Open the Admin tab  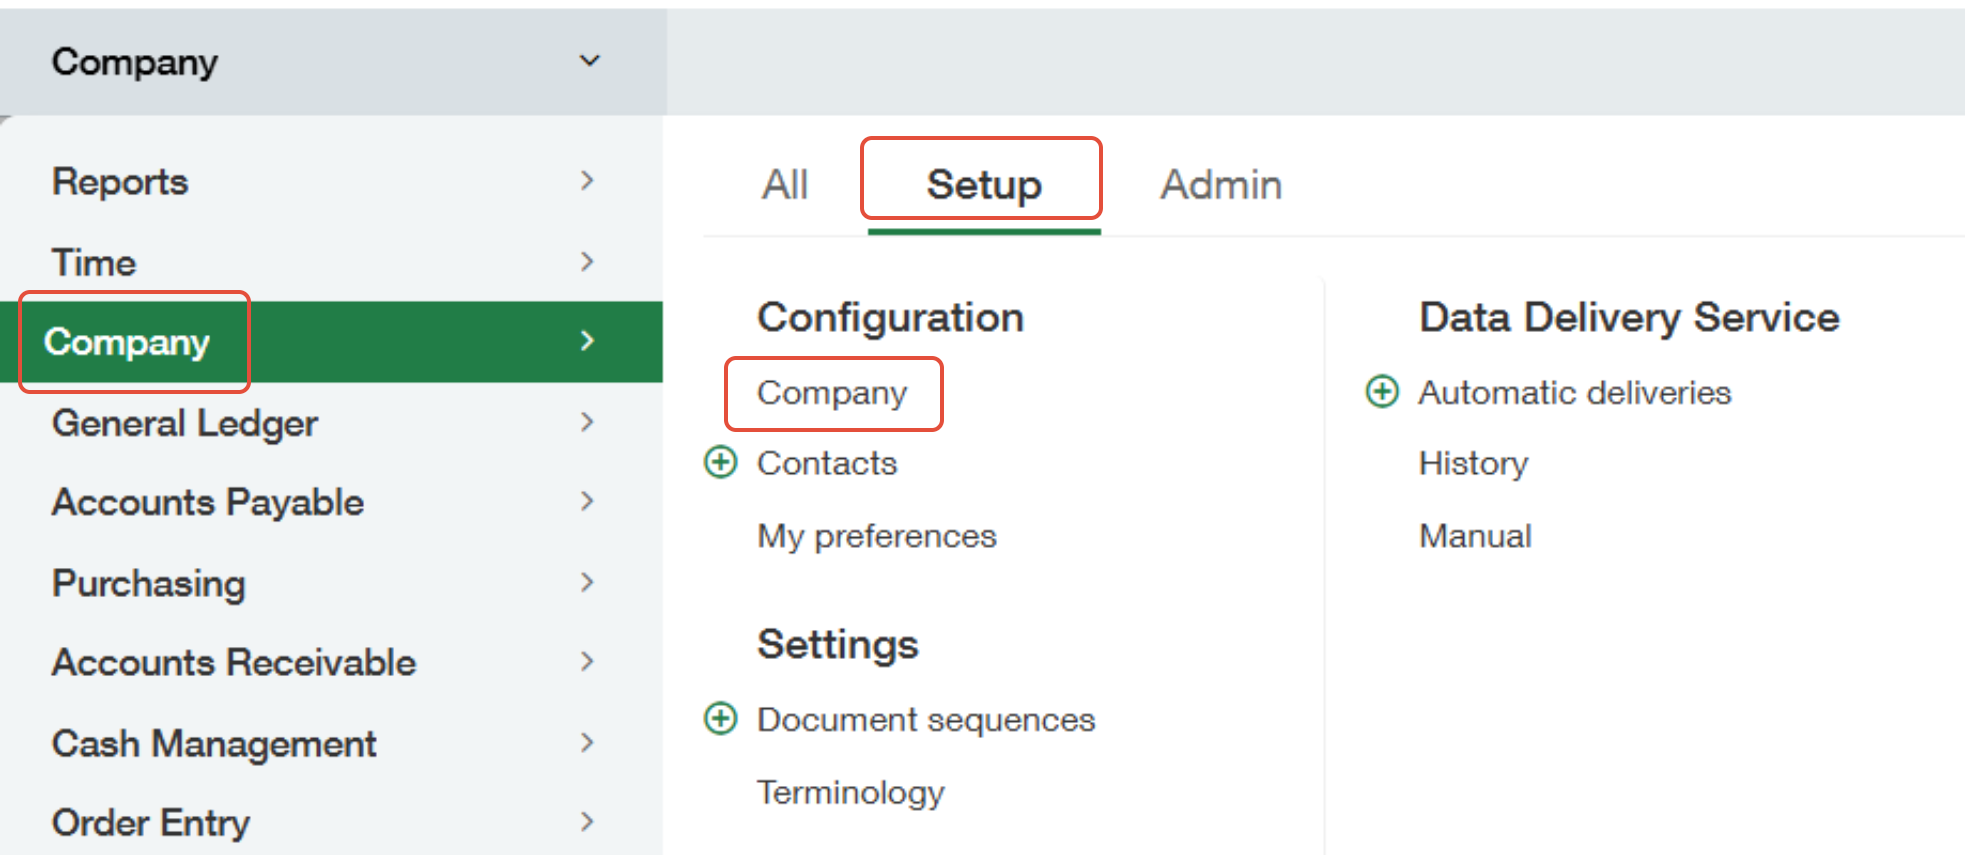tap(1220, 185)
